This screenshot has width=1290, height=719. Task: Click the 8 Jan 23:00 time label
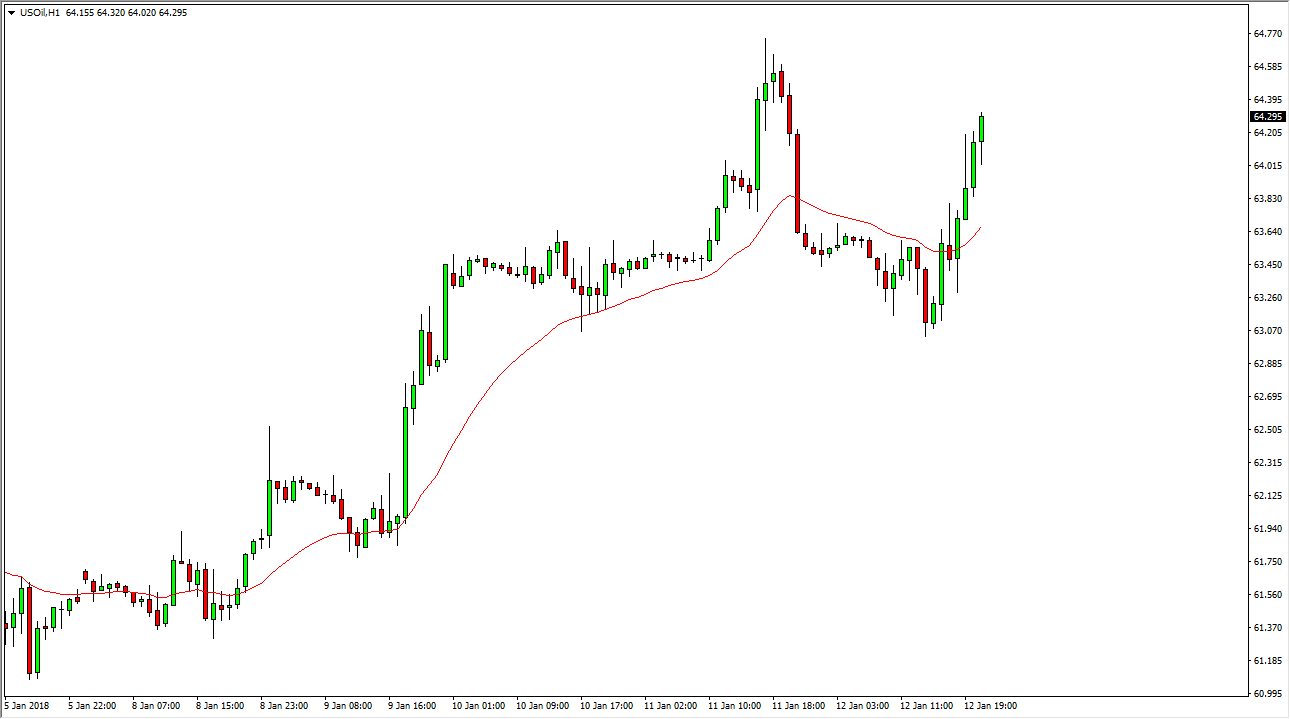click(285, 706)
